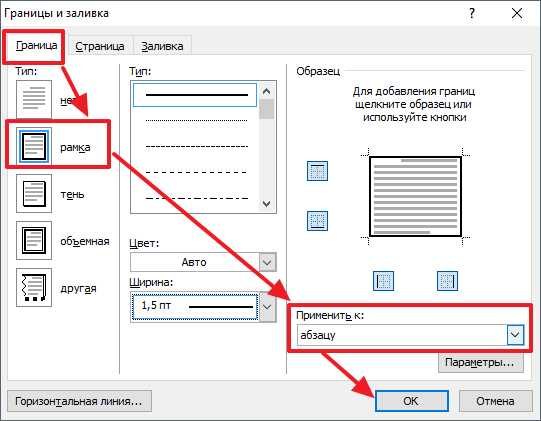The width and height of the screenshot is (541, 421).
Task: Toggle the top border button in preview
Action: coord(317,171)
